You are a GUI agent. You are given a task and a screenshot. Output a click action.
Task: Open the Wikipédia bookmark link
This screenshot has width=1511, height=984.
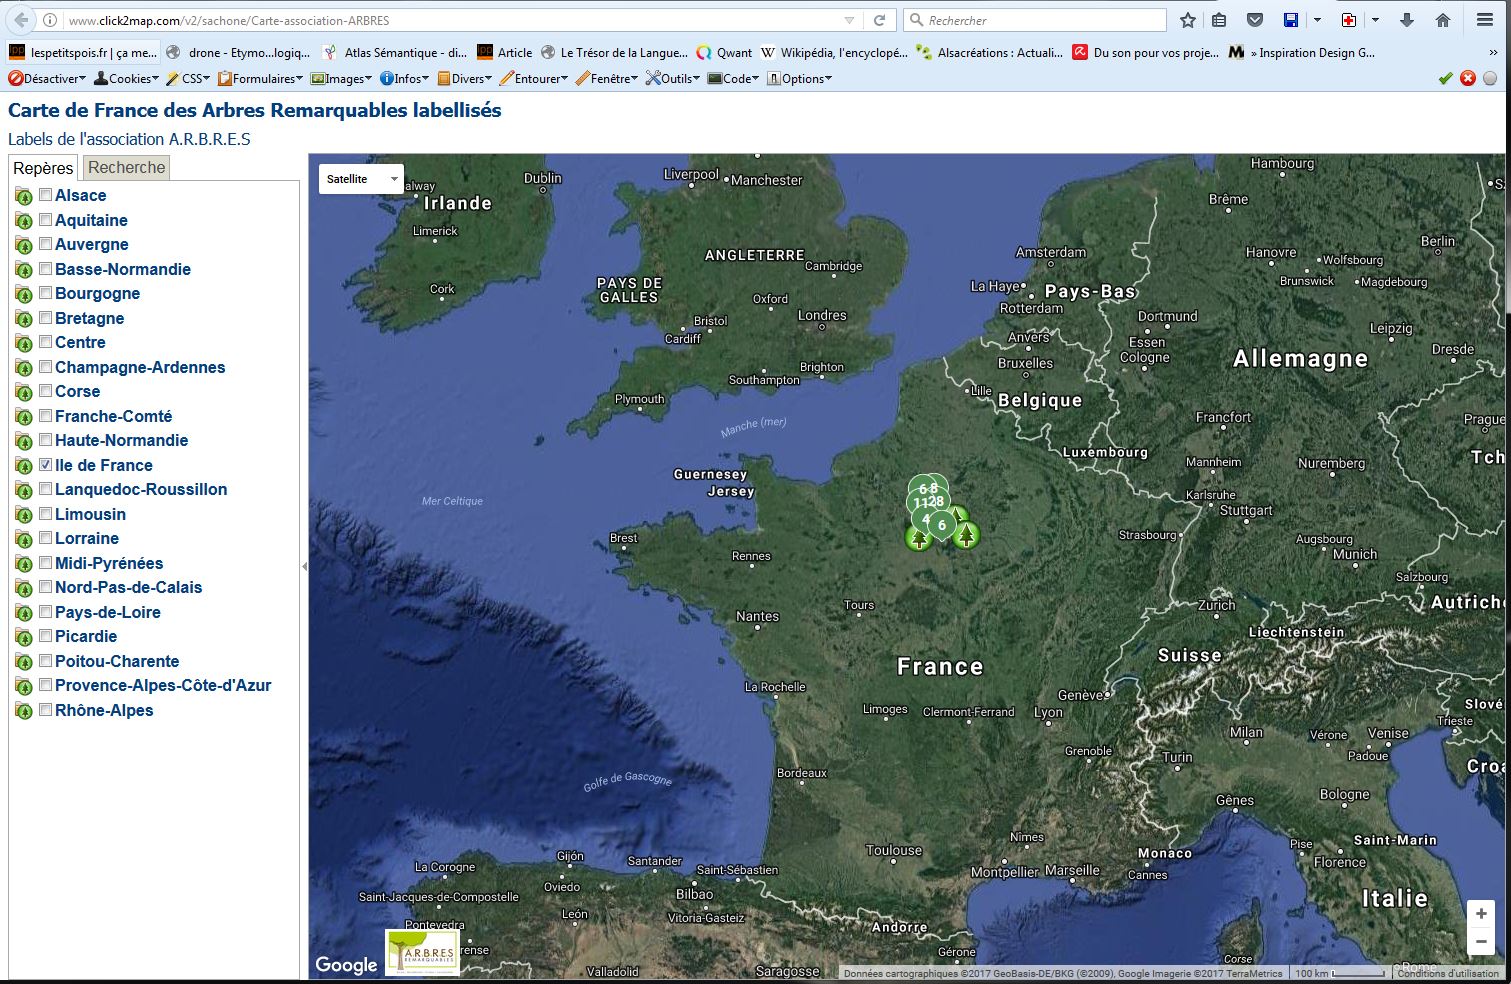pyautogui.click(x=834, y=53)
